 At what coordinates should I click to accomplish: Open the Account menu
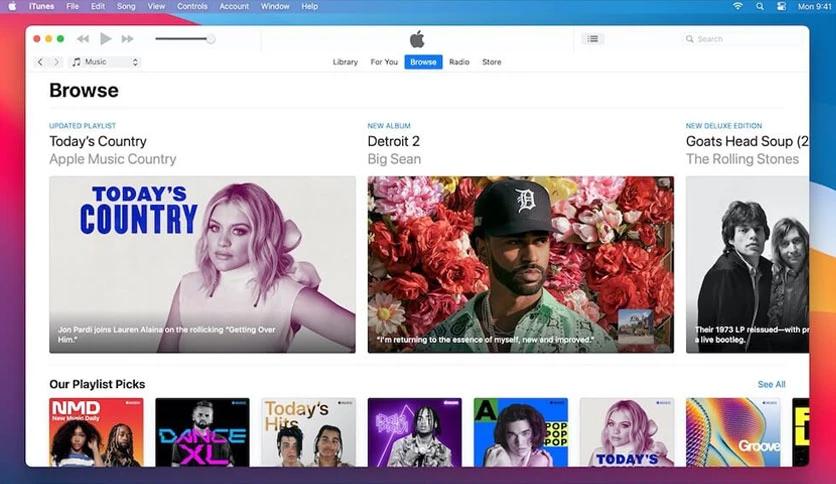pyautogui.click(x=234, y=6)
